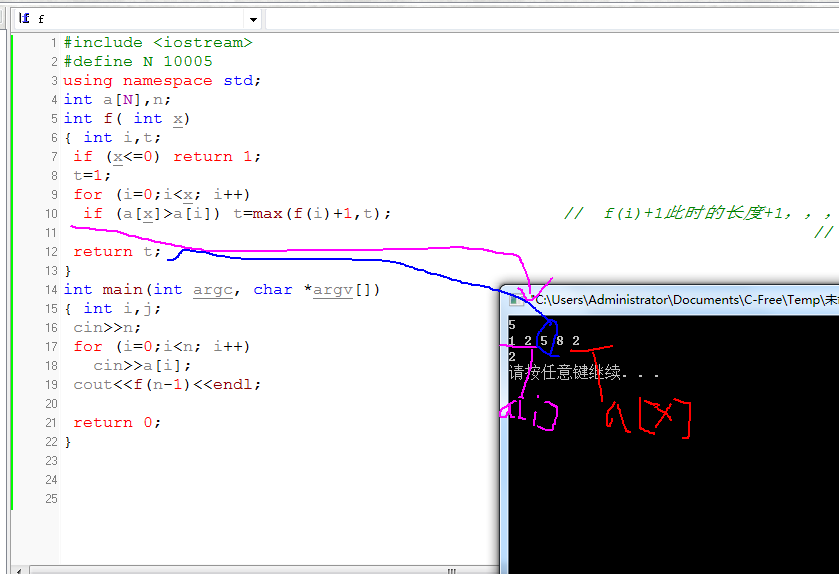Click the function icon beside f

point(24,19)
